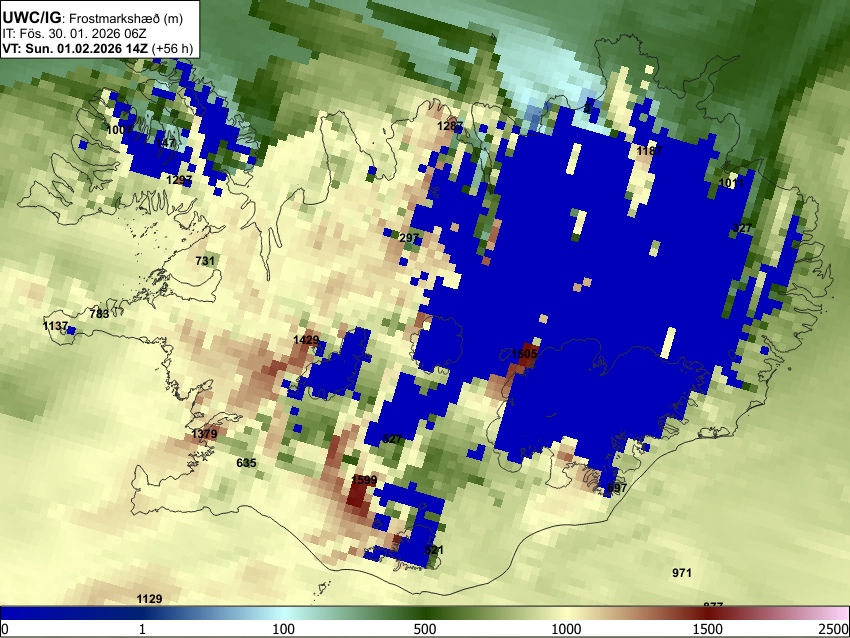Click the map value 1599

364,480
